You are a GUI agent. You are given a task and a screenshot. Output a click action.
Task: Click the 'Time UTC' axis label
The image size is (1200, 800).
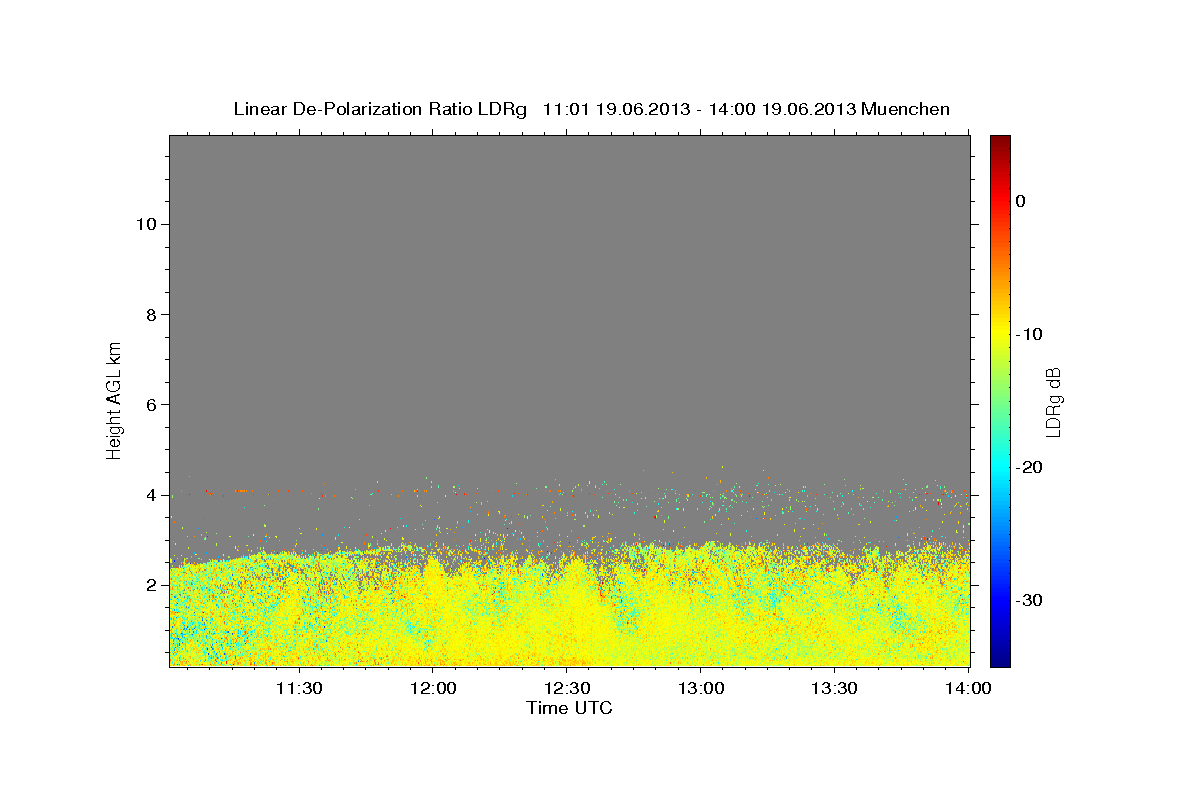(569, 708)
